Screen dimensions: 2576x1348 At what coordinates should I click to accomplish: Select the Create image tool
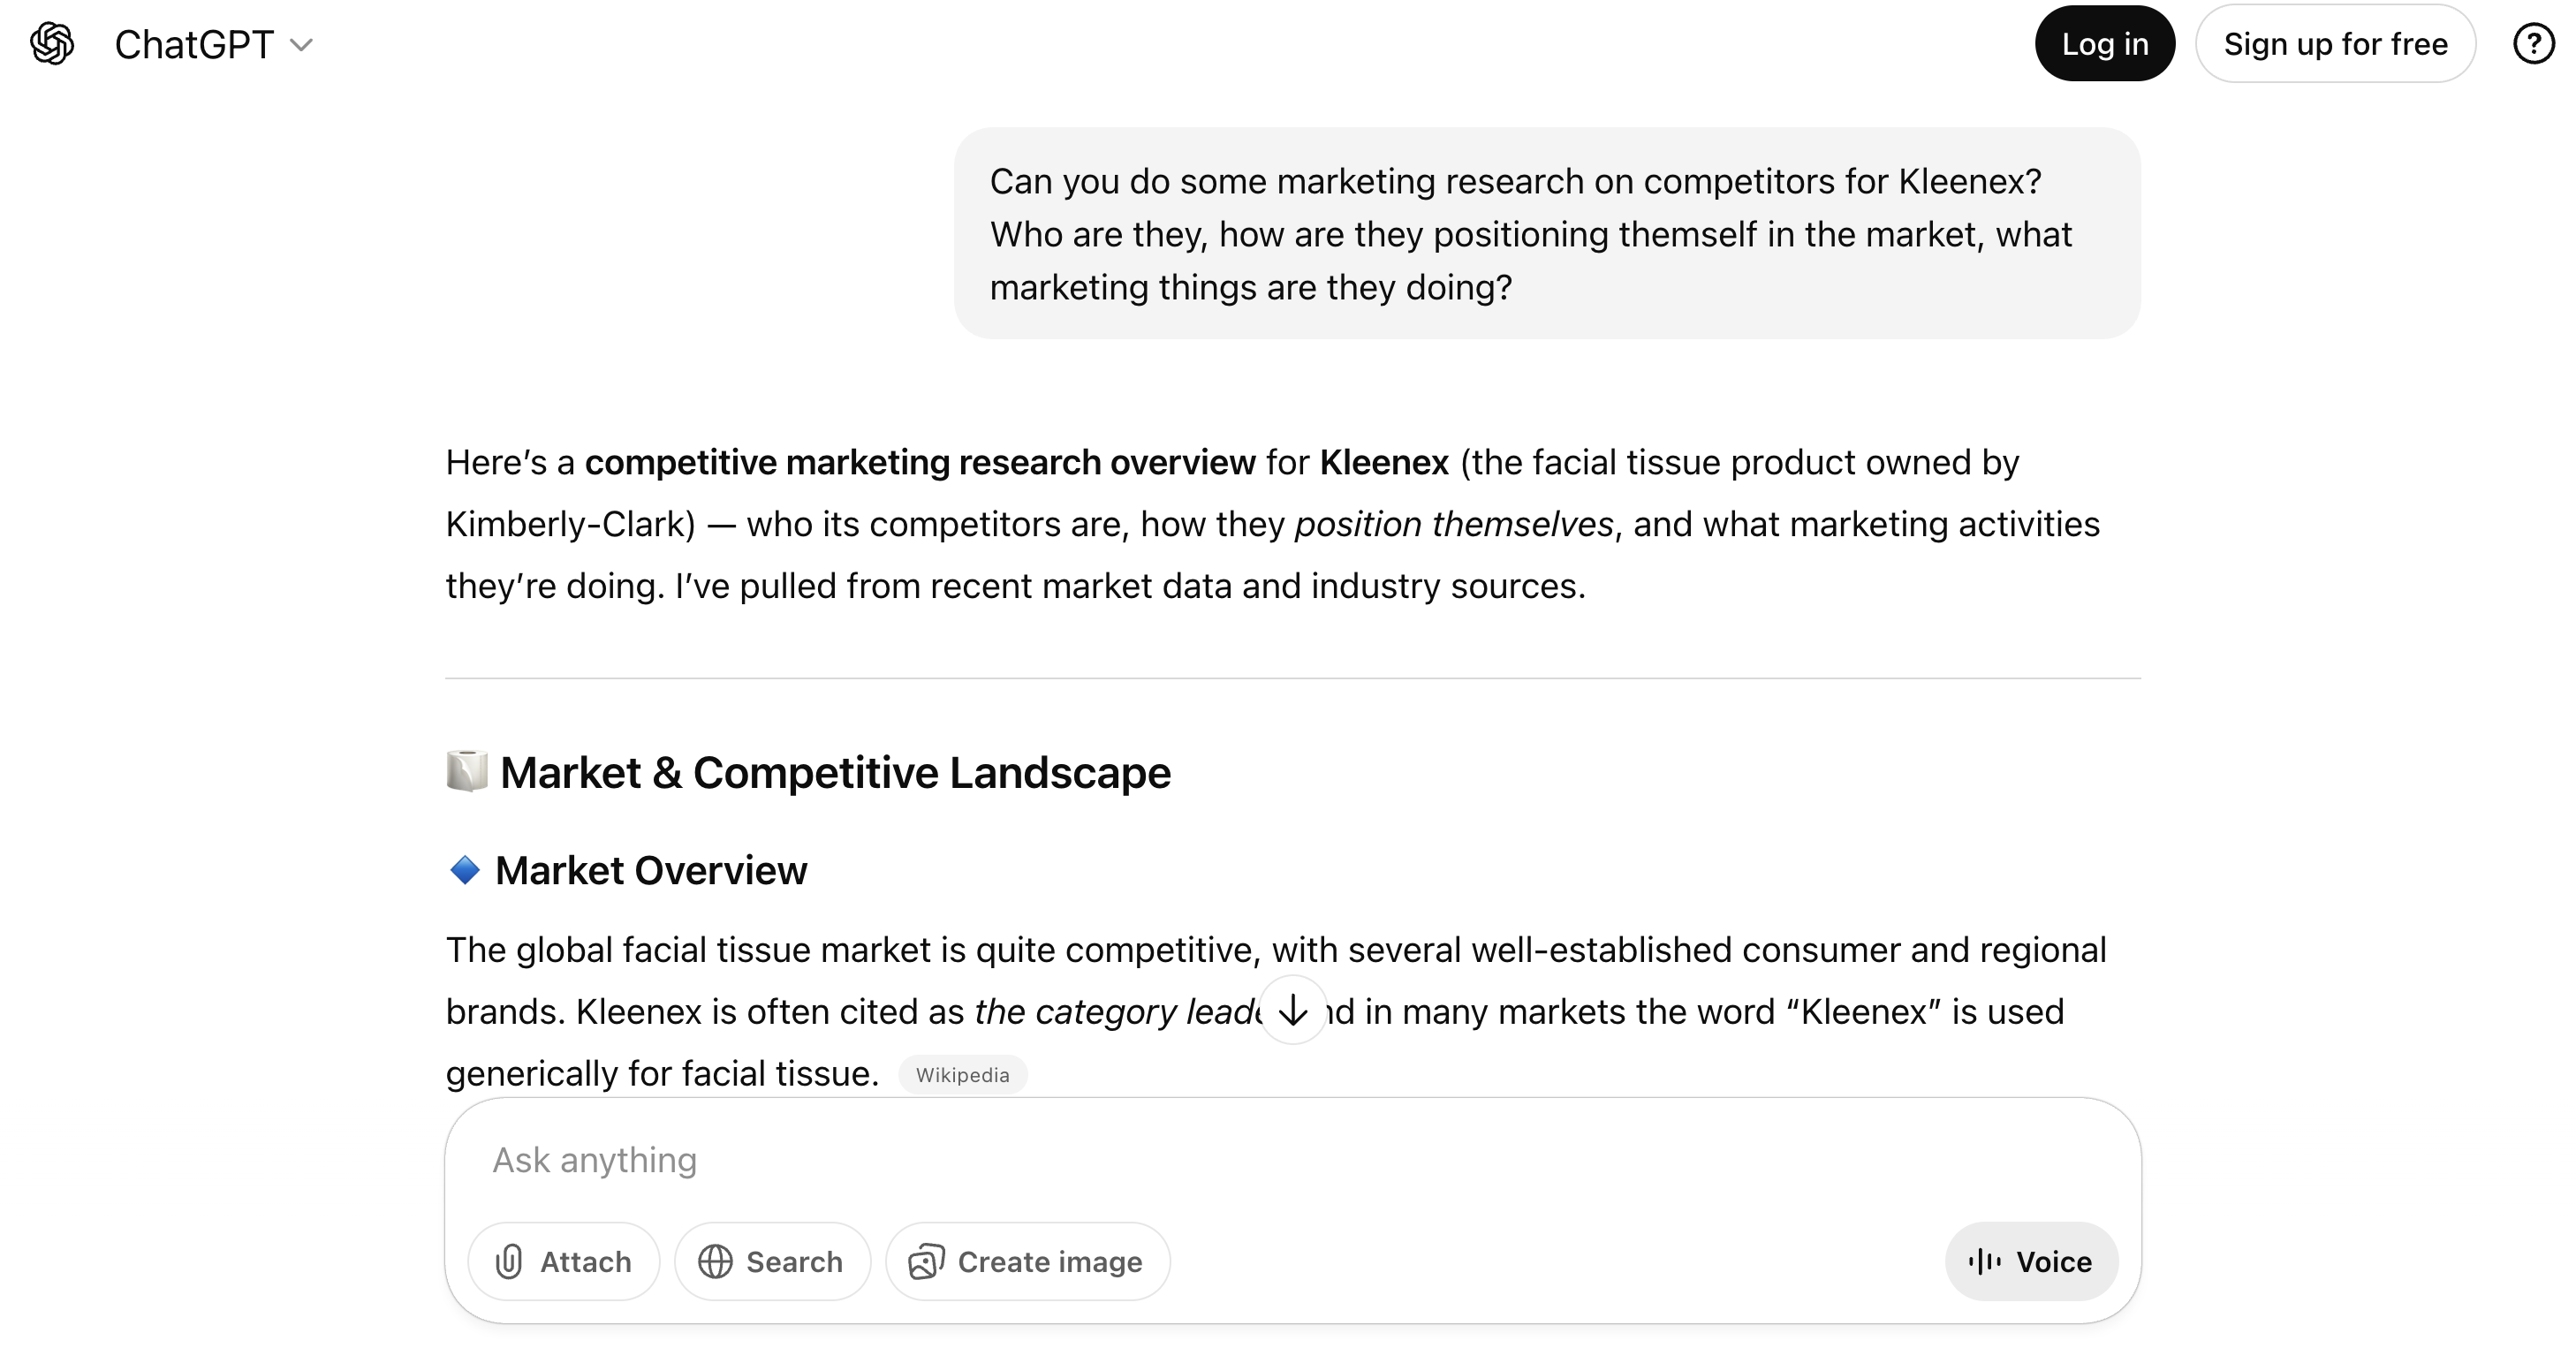pyautogui.click(x=1027, y=1262)
